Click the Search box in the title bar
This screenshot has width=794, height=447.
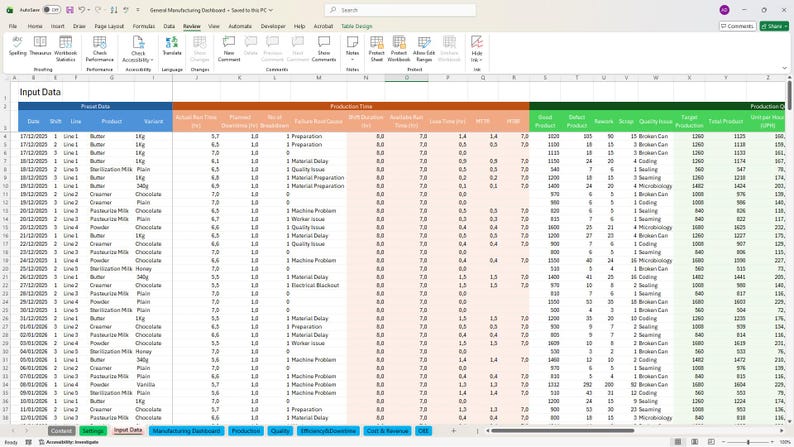pos(400,10)
